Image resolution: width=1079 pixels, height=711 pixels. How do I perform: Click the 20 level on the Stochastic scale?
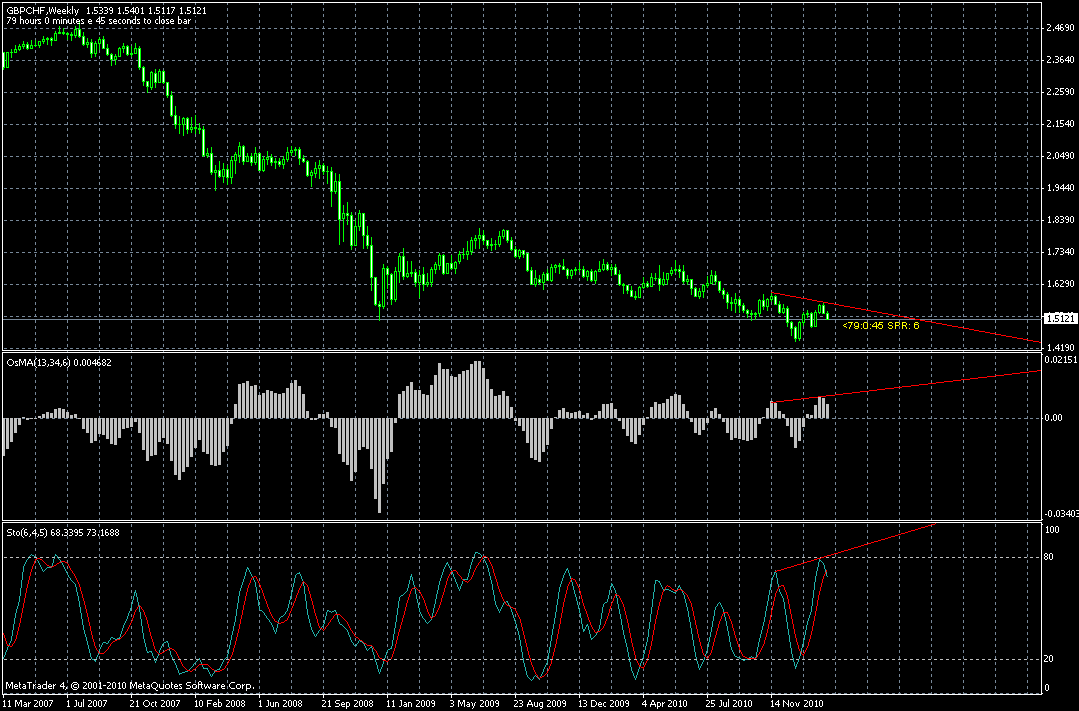click(1049, 659)
